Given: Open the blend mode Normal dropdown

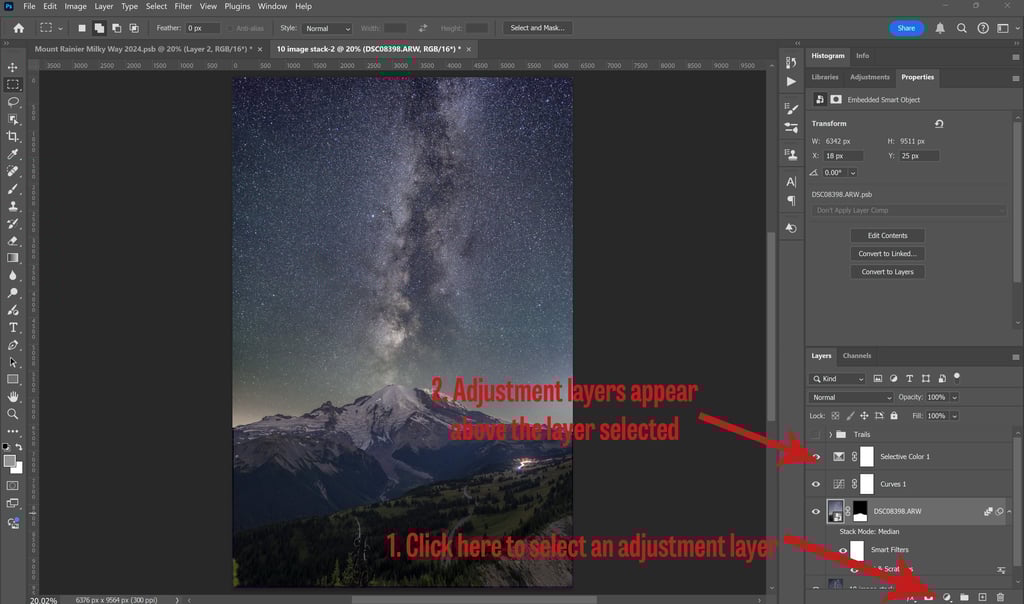Looking at the screenshot, I should point(851,397).
